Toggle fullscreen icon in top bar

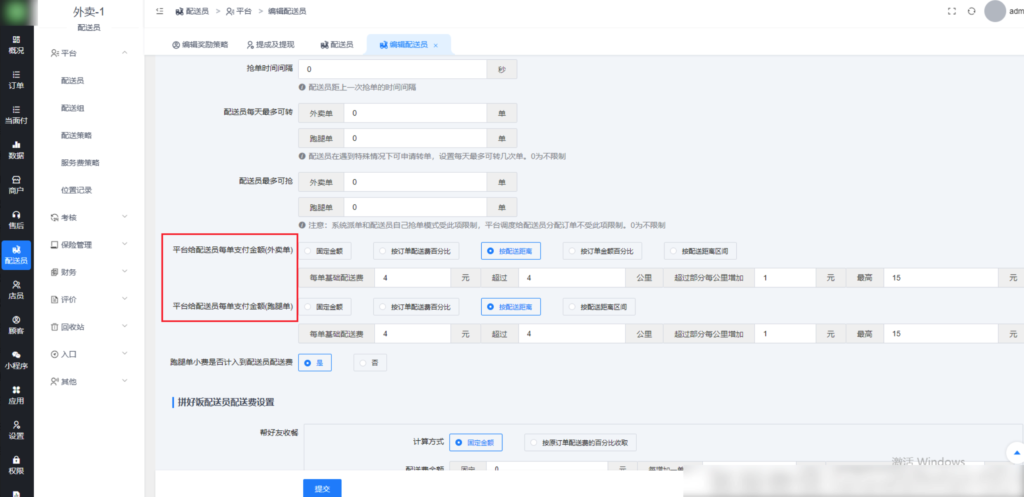click(951, 11)
